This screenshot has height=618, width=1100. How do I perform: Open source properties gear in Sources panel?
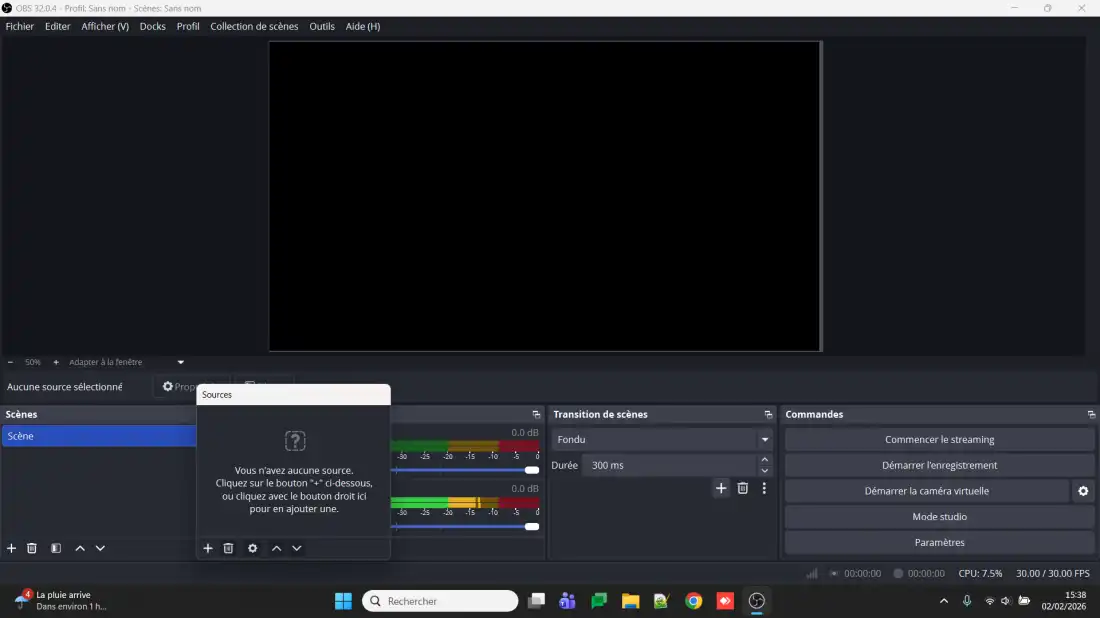coord(252,548)
